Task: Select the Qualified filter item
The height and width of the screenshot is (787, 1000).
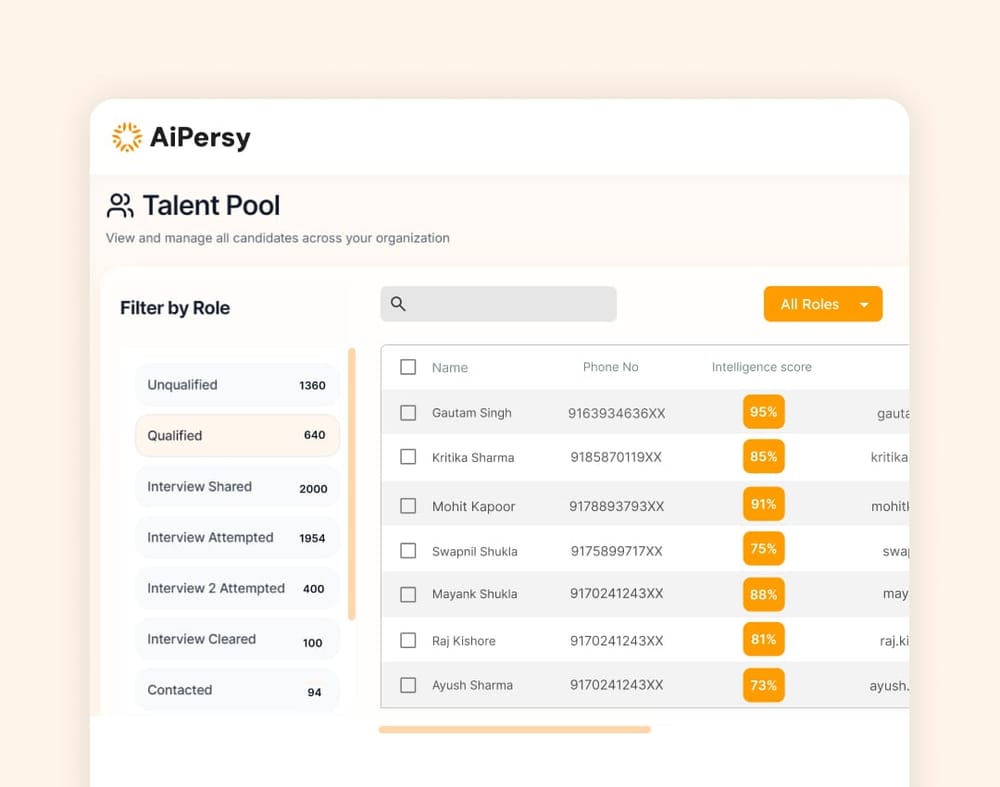Action: 237,436
